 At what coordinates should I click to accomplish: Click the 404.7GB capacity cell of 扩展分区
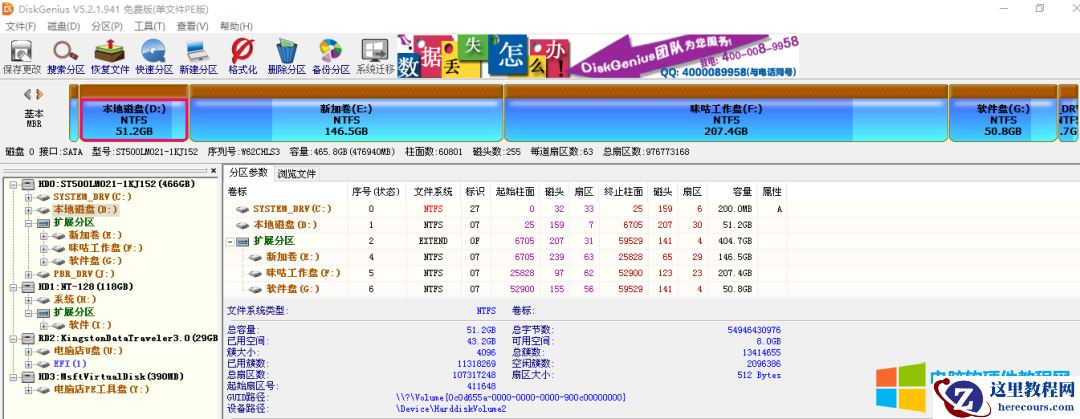click(x=736, y=241)
